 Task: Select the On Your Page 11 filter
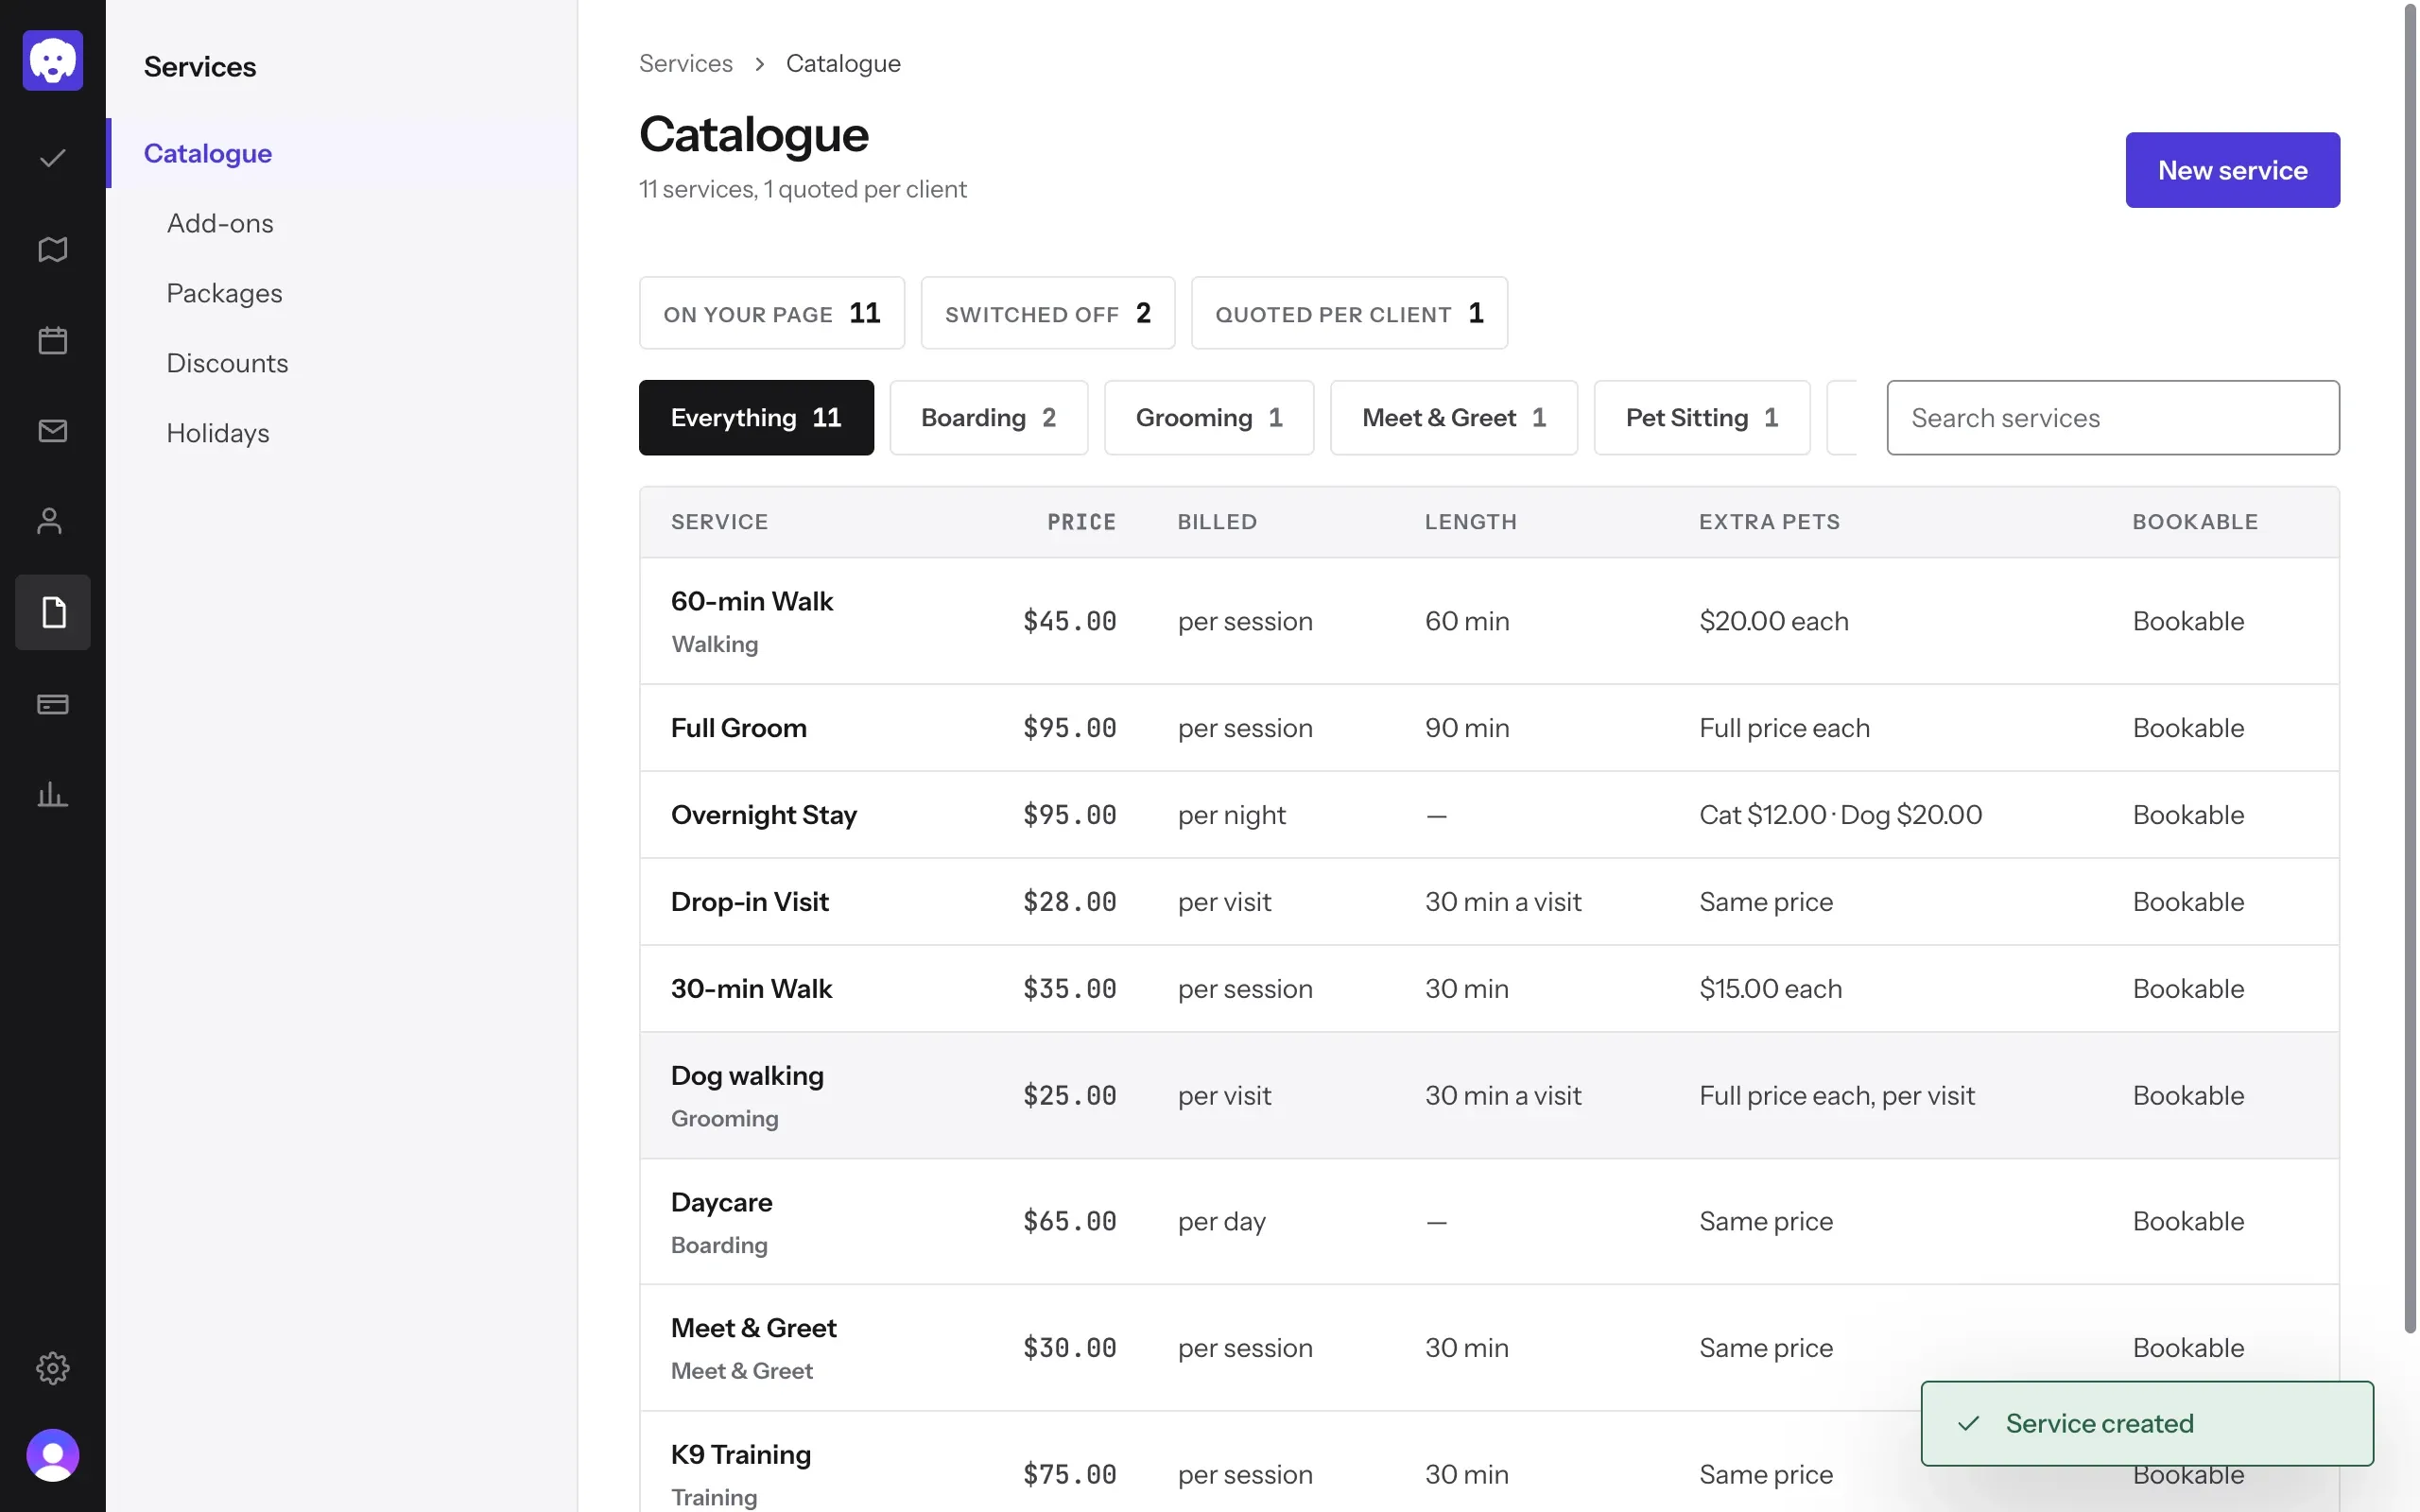tap(772, 313)
